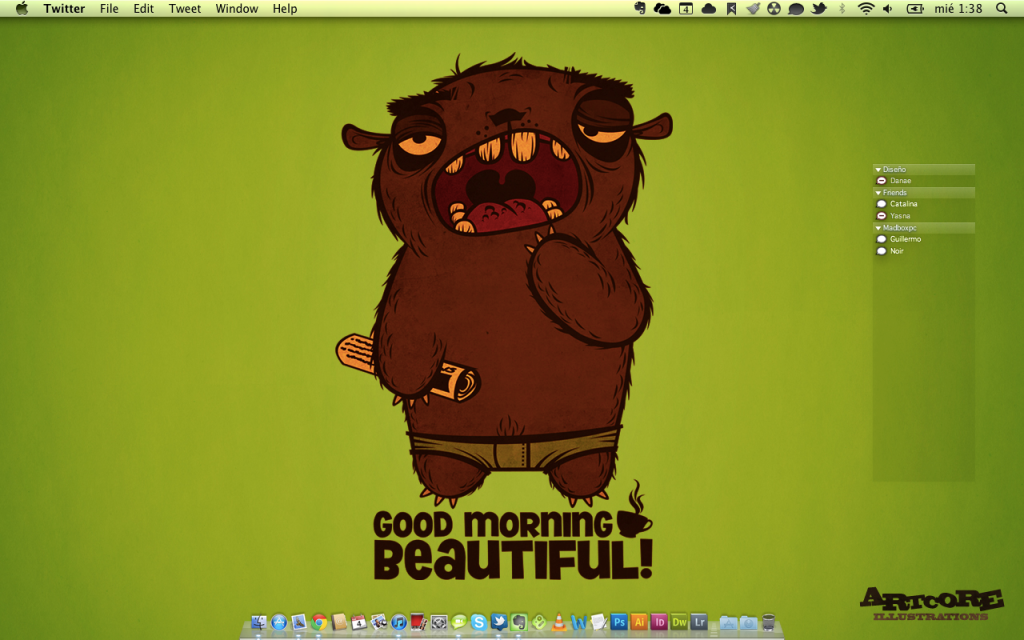
Task: Click the speech bubble menu bar icon
Action: point(796,8)
